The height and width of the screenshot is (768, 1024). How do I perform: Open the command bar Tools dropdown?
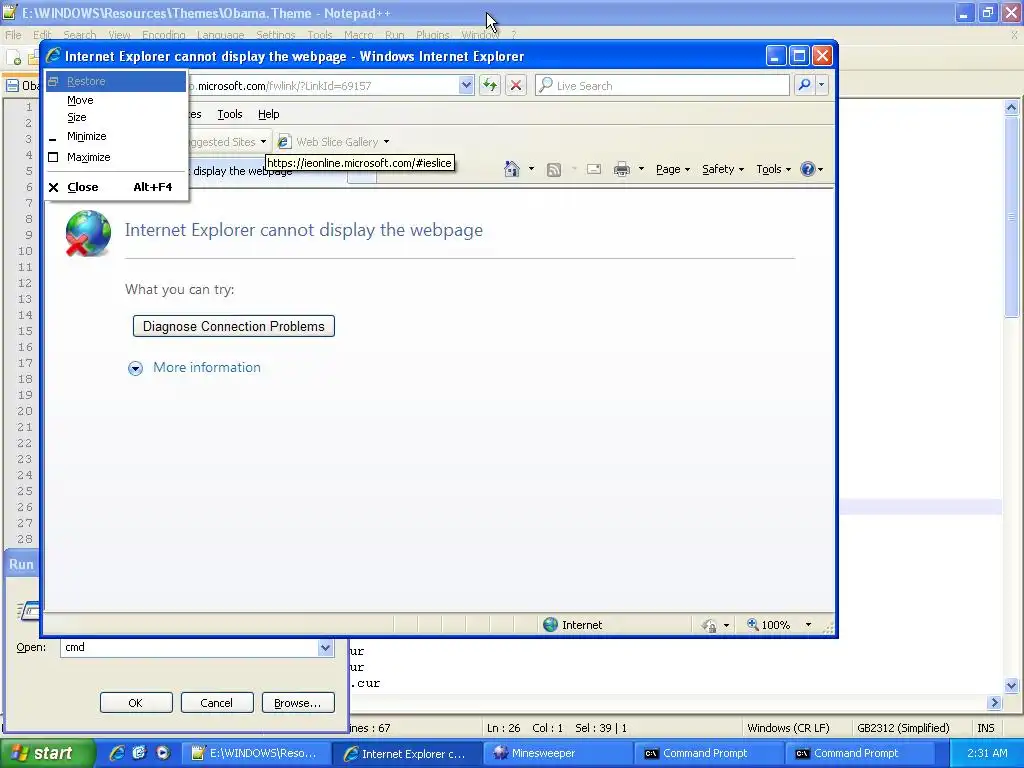(x=773, y=169)
